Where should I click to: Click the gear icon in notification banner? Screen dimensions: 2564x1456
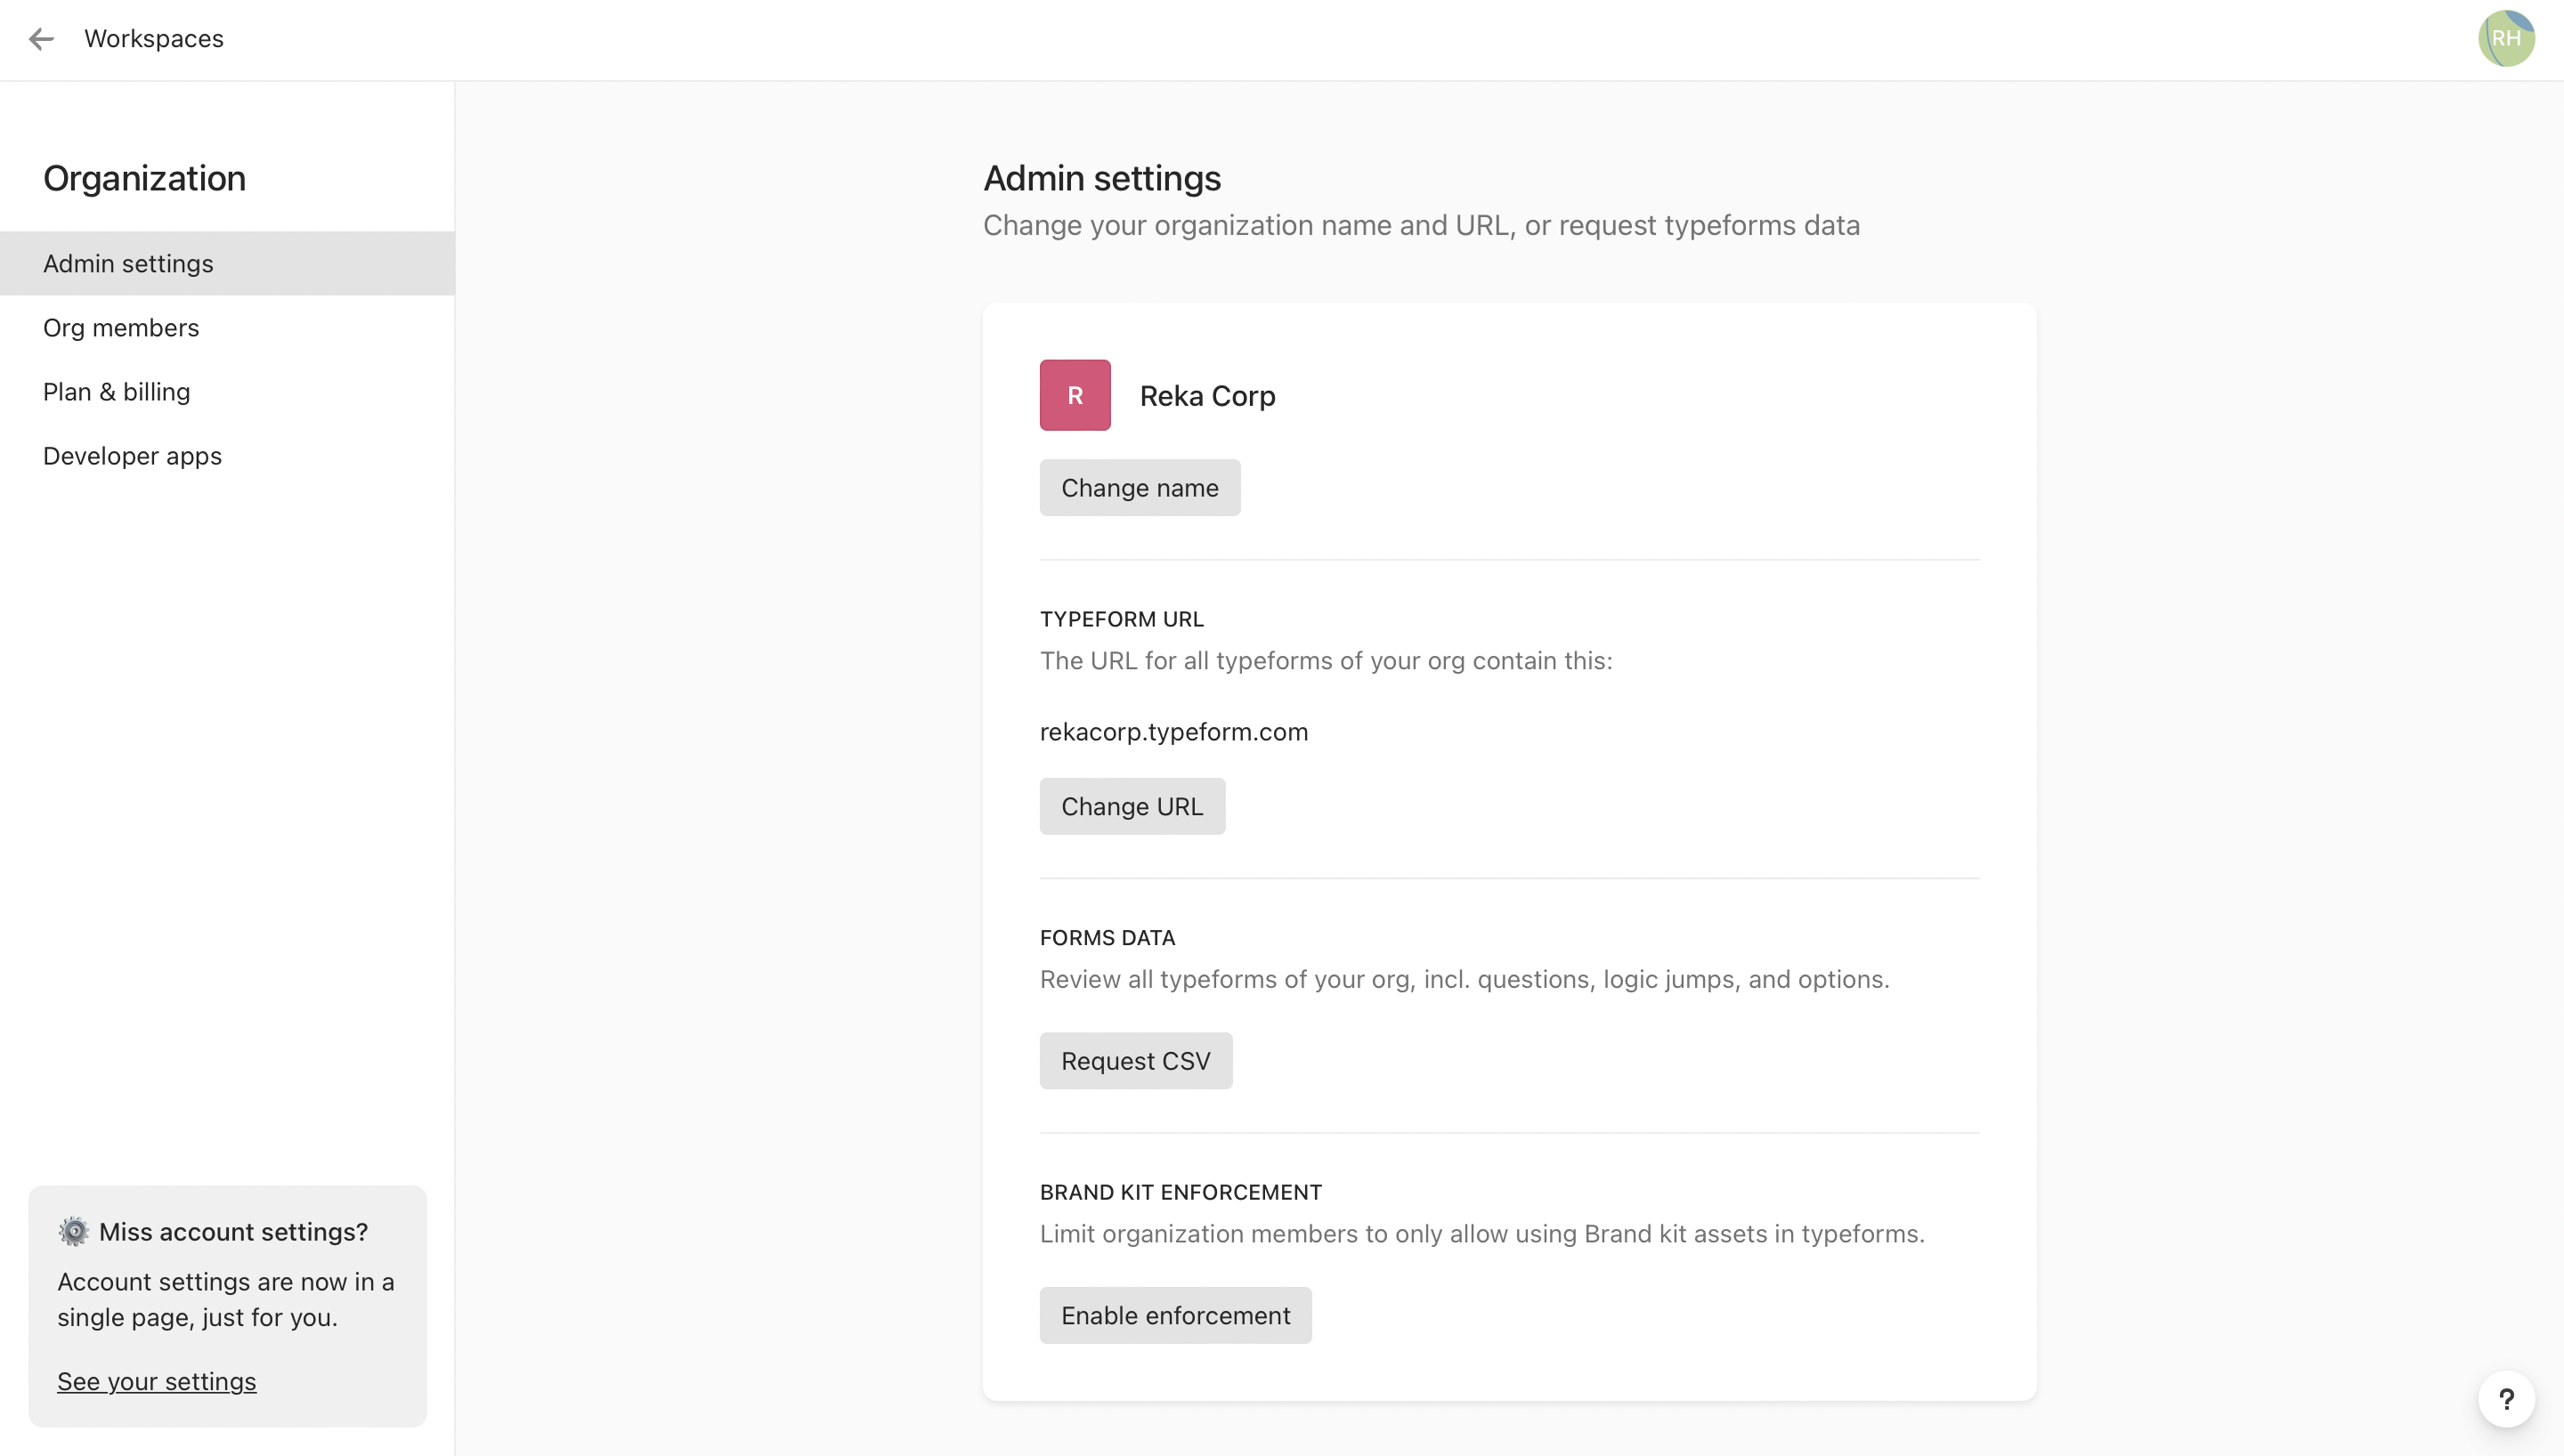pyautogui.click(x=72, y=1231)
